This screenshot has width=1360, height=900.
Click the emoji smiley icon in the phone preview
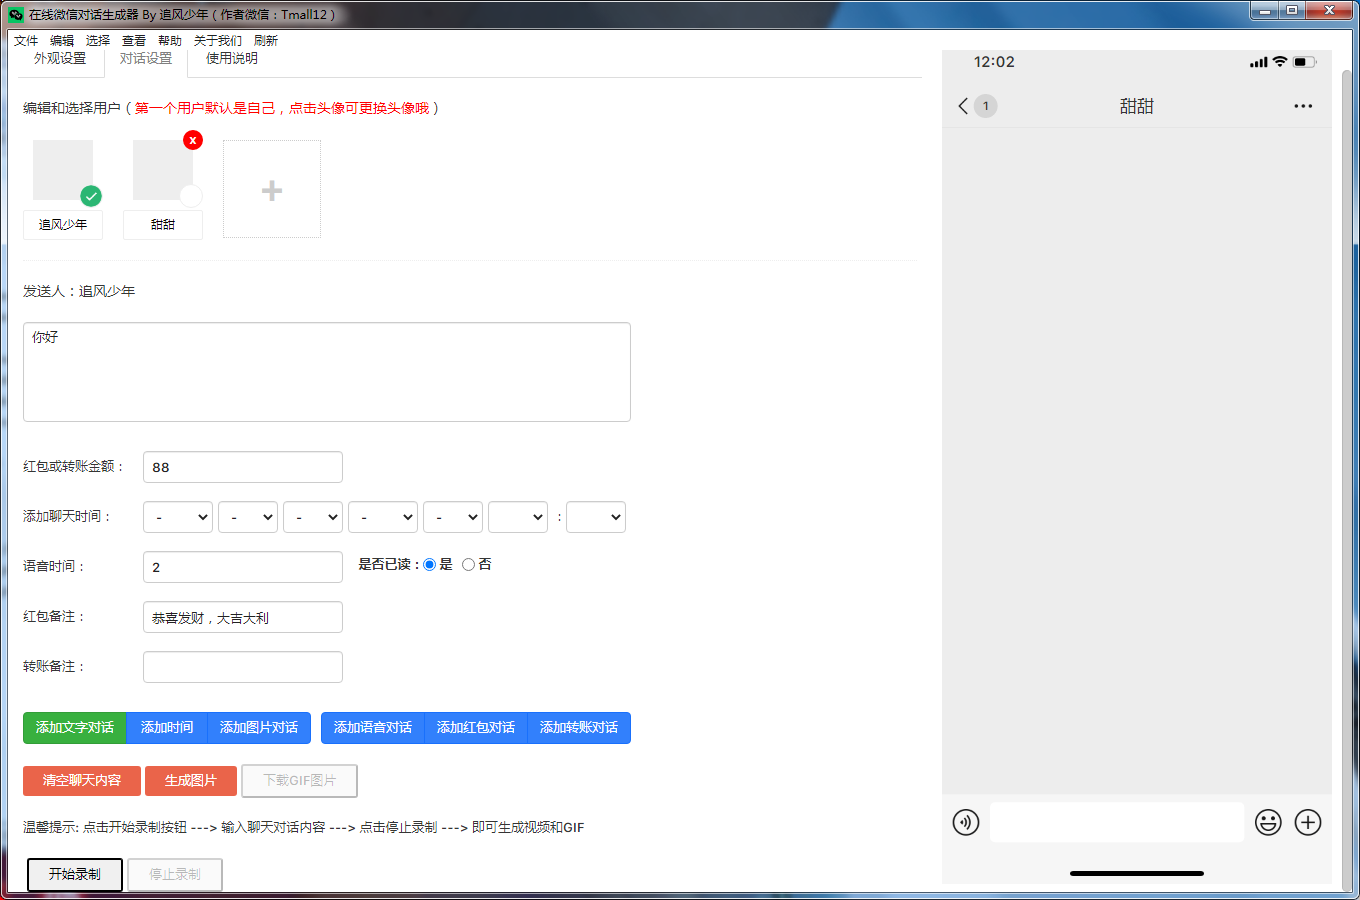click(x=1268, y=822)
